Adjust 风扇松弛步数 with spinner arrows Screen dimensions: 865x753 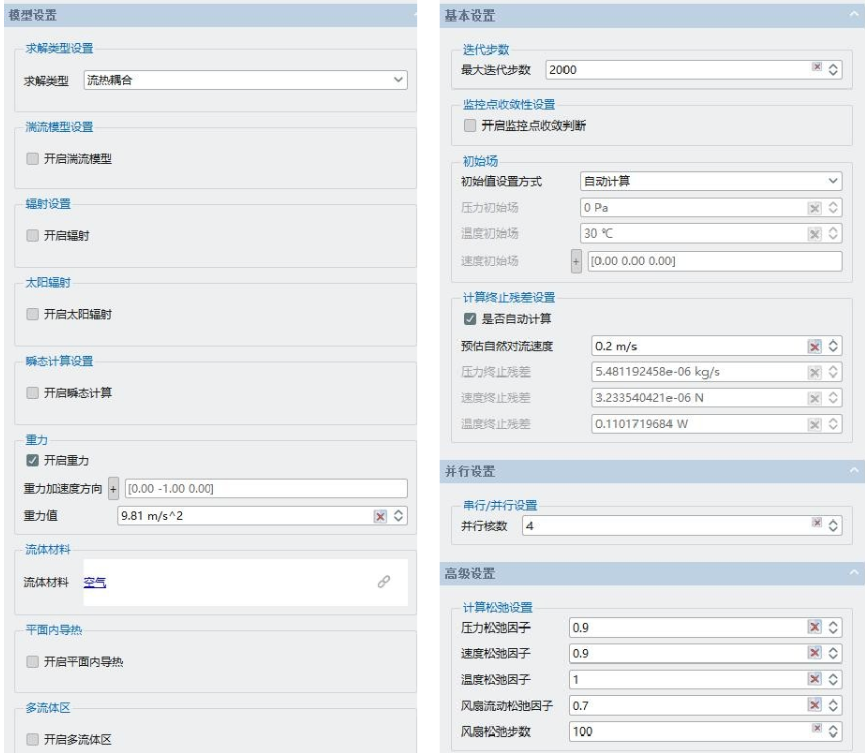[x=834, y=732]
